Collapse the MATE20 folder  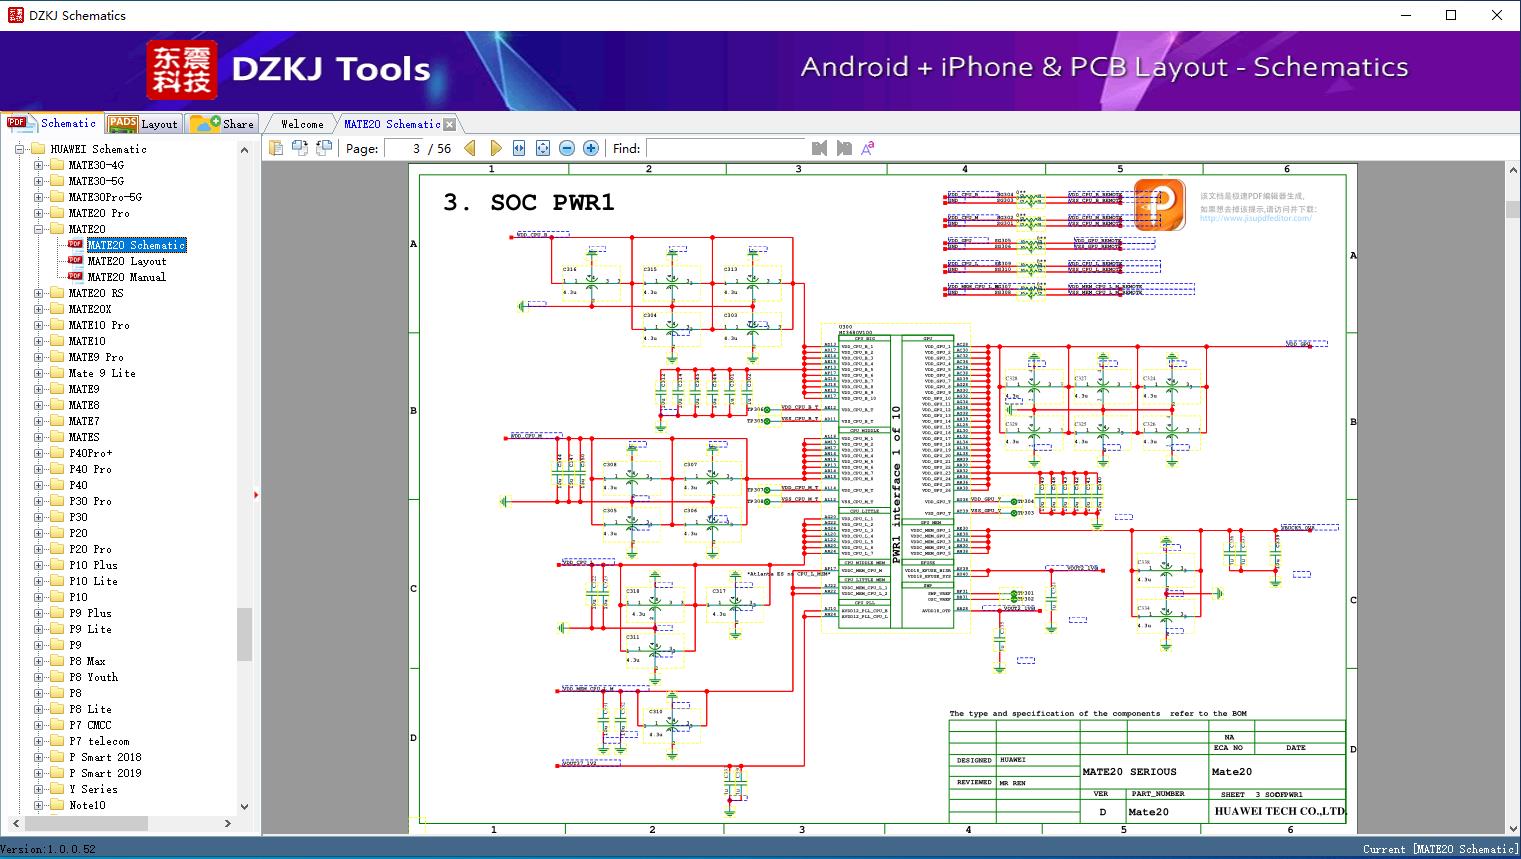(x=38, y=229)
